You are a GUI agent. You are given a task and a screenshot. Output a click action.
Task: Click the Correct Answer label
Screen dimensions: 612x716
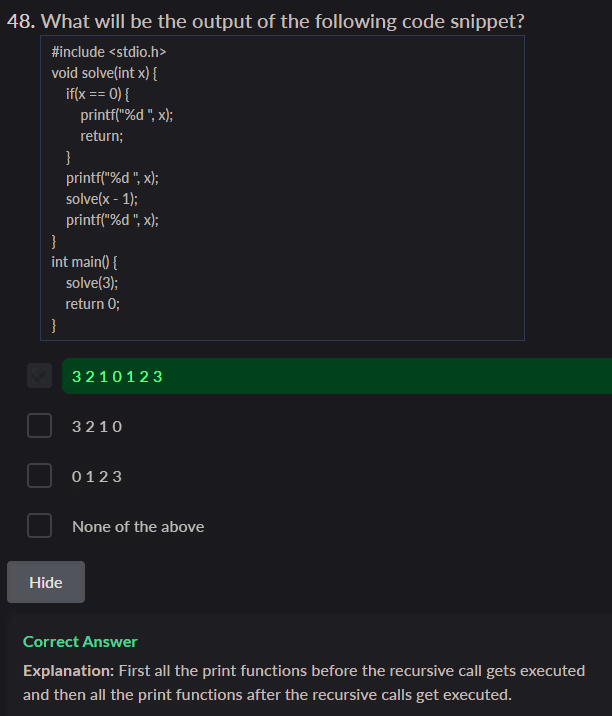[x=80, y=641]
